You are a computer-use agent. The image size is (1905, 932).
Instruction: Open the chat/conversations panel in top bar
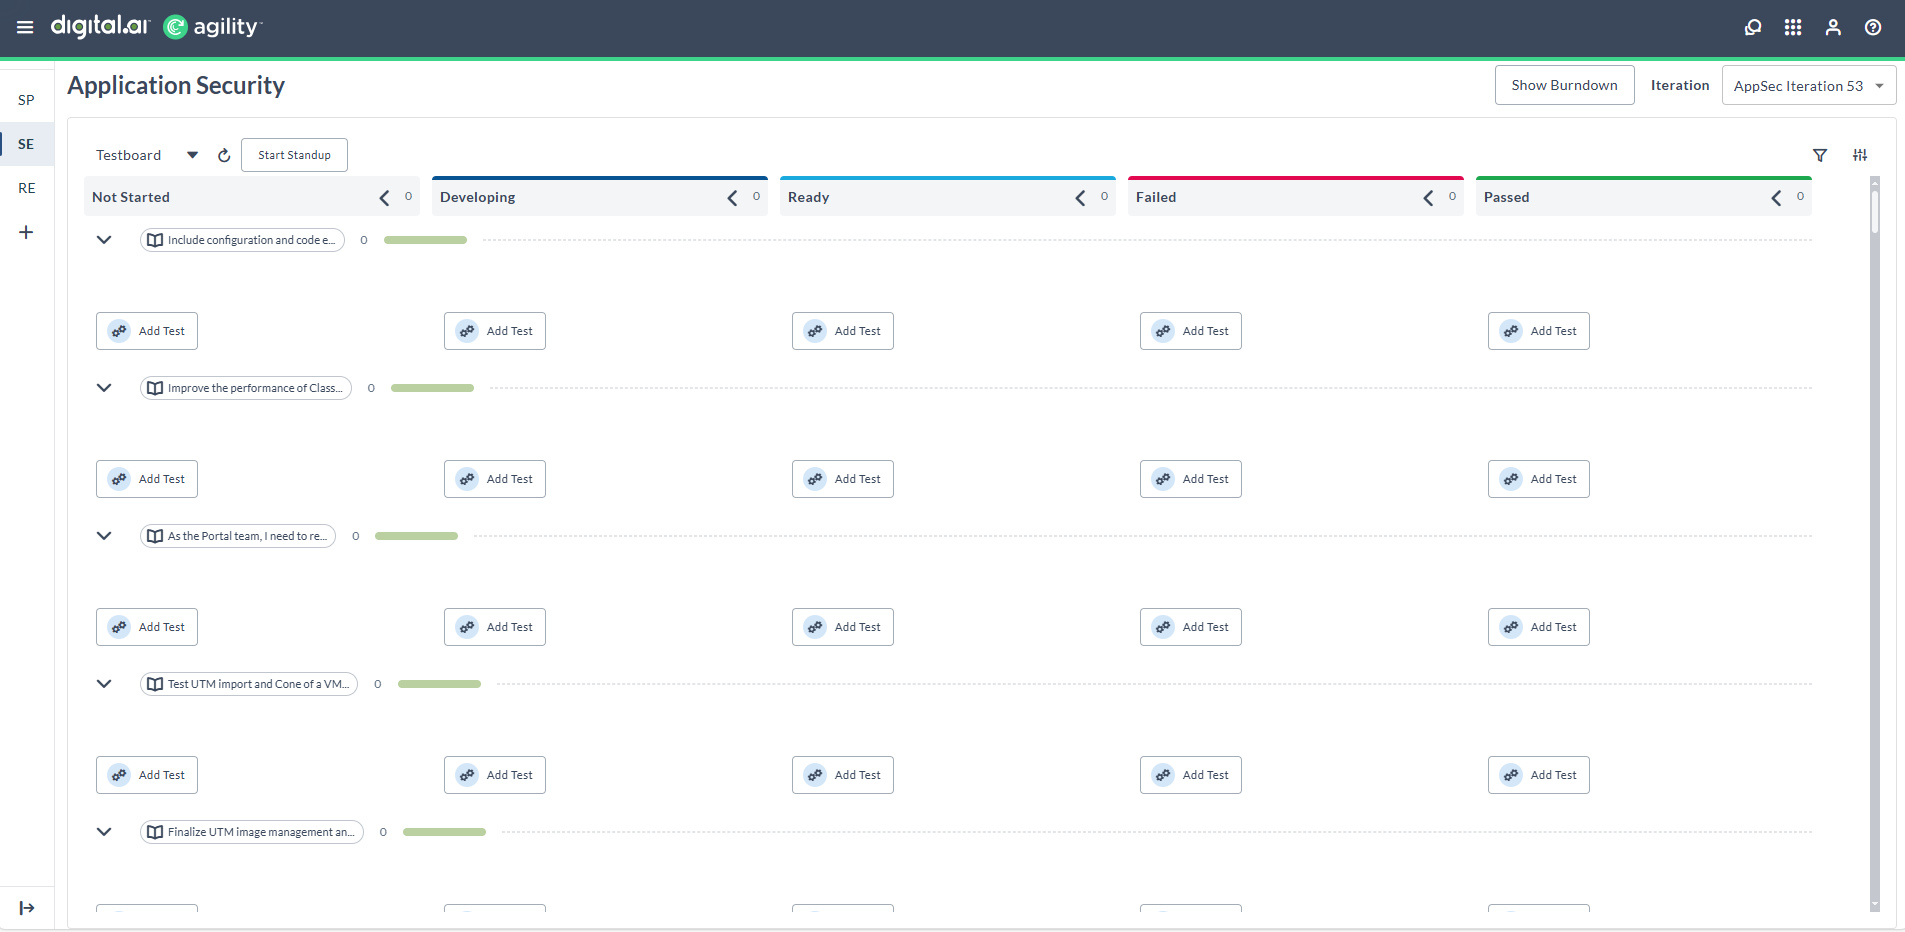[x=1752, y=27]
